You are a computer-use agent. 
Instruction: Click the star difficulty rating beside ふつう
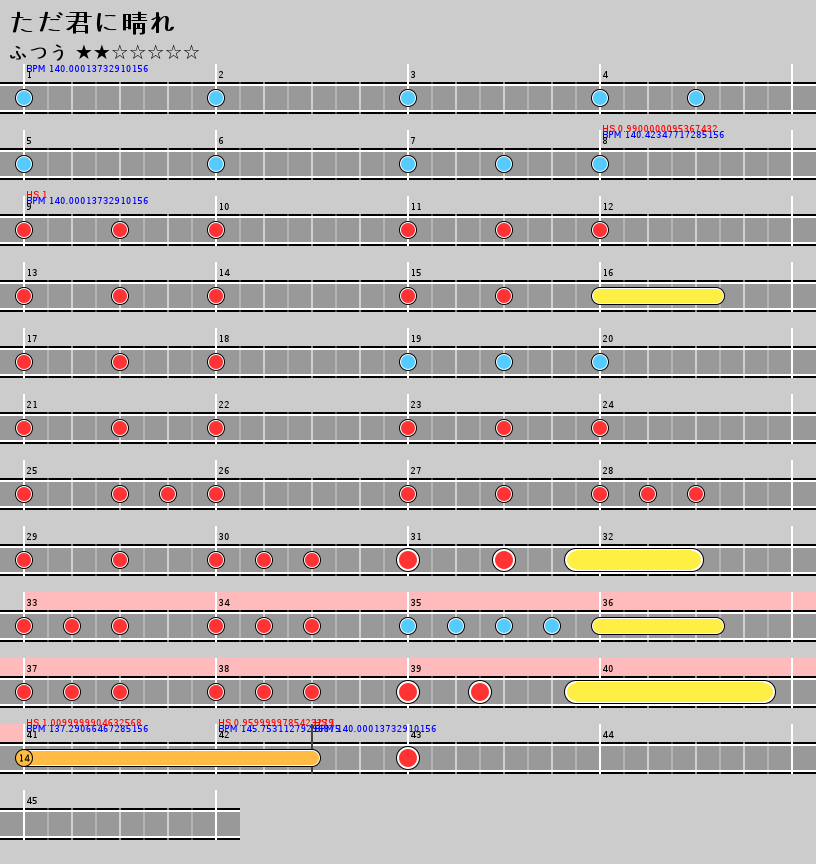click(137, 52)
